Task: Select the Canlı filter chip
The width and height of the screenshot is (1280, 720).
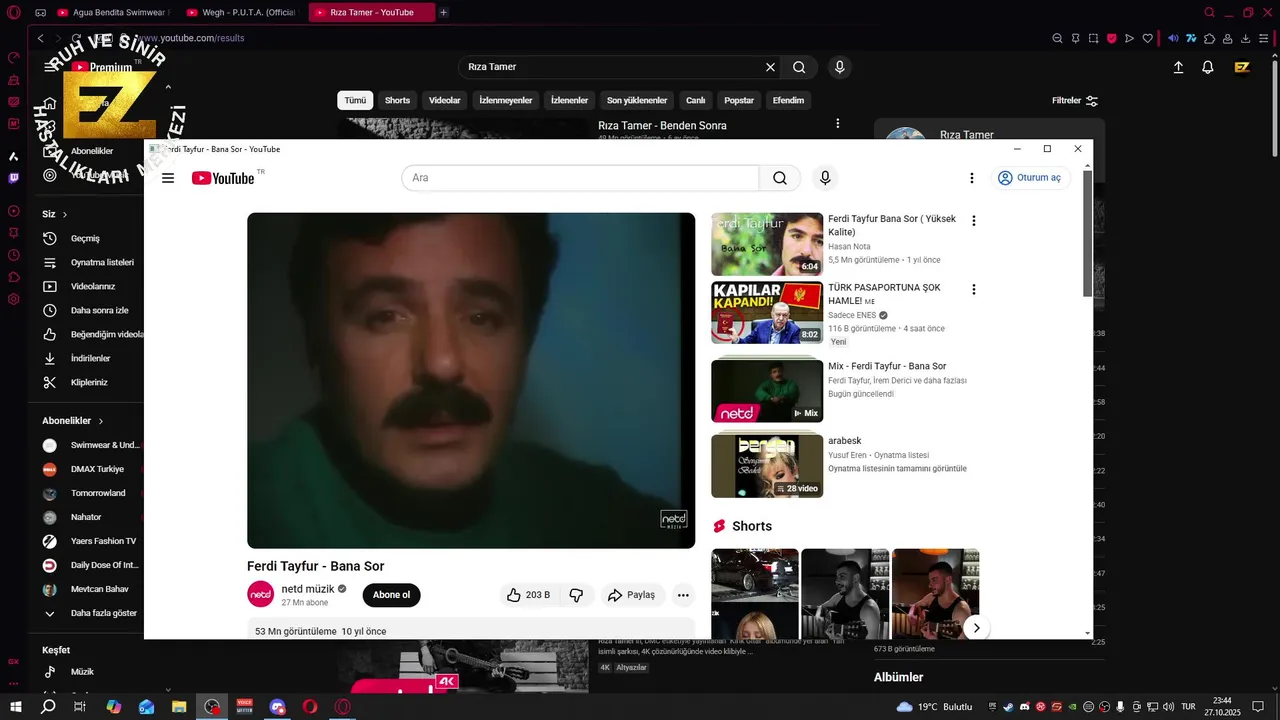Action: pos(695,100)
